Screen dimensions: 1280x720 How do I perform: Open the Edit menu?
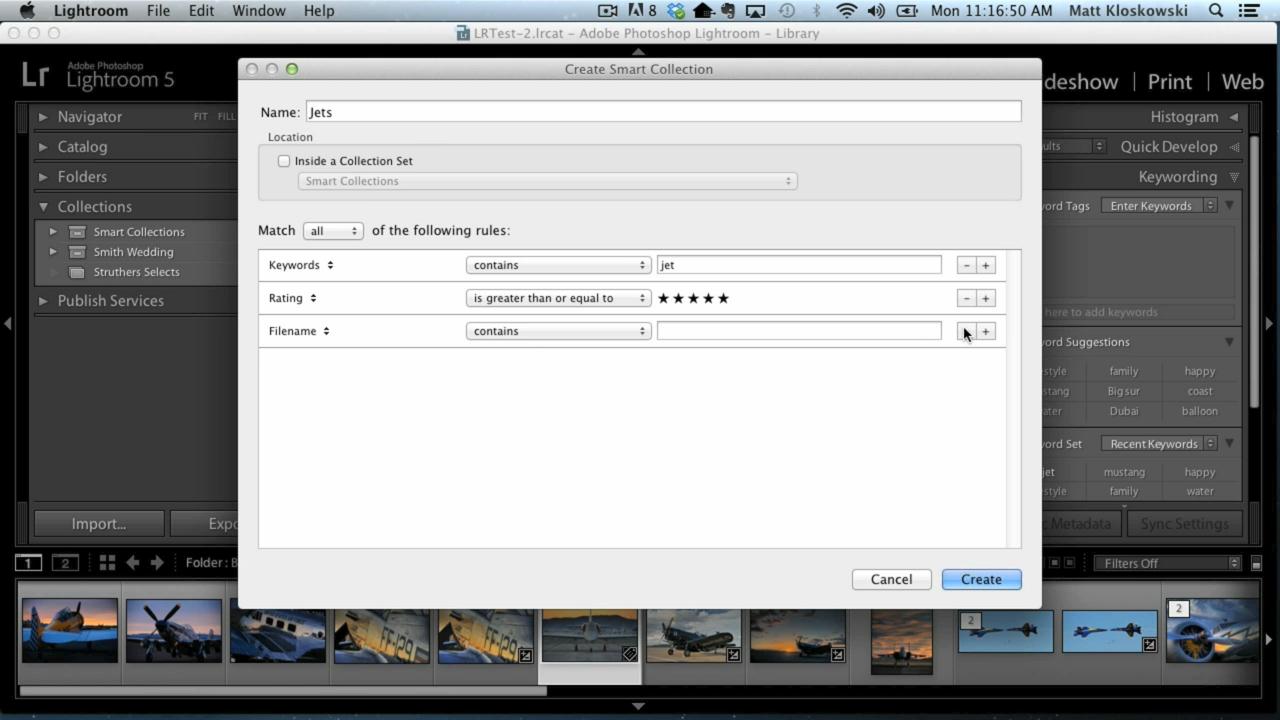click(201, 11)
